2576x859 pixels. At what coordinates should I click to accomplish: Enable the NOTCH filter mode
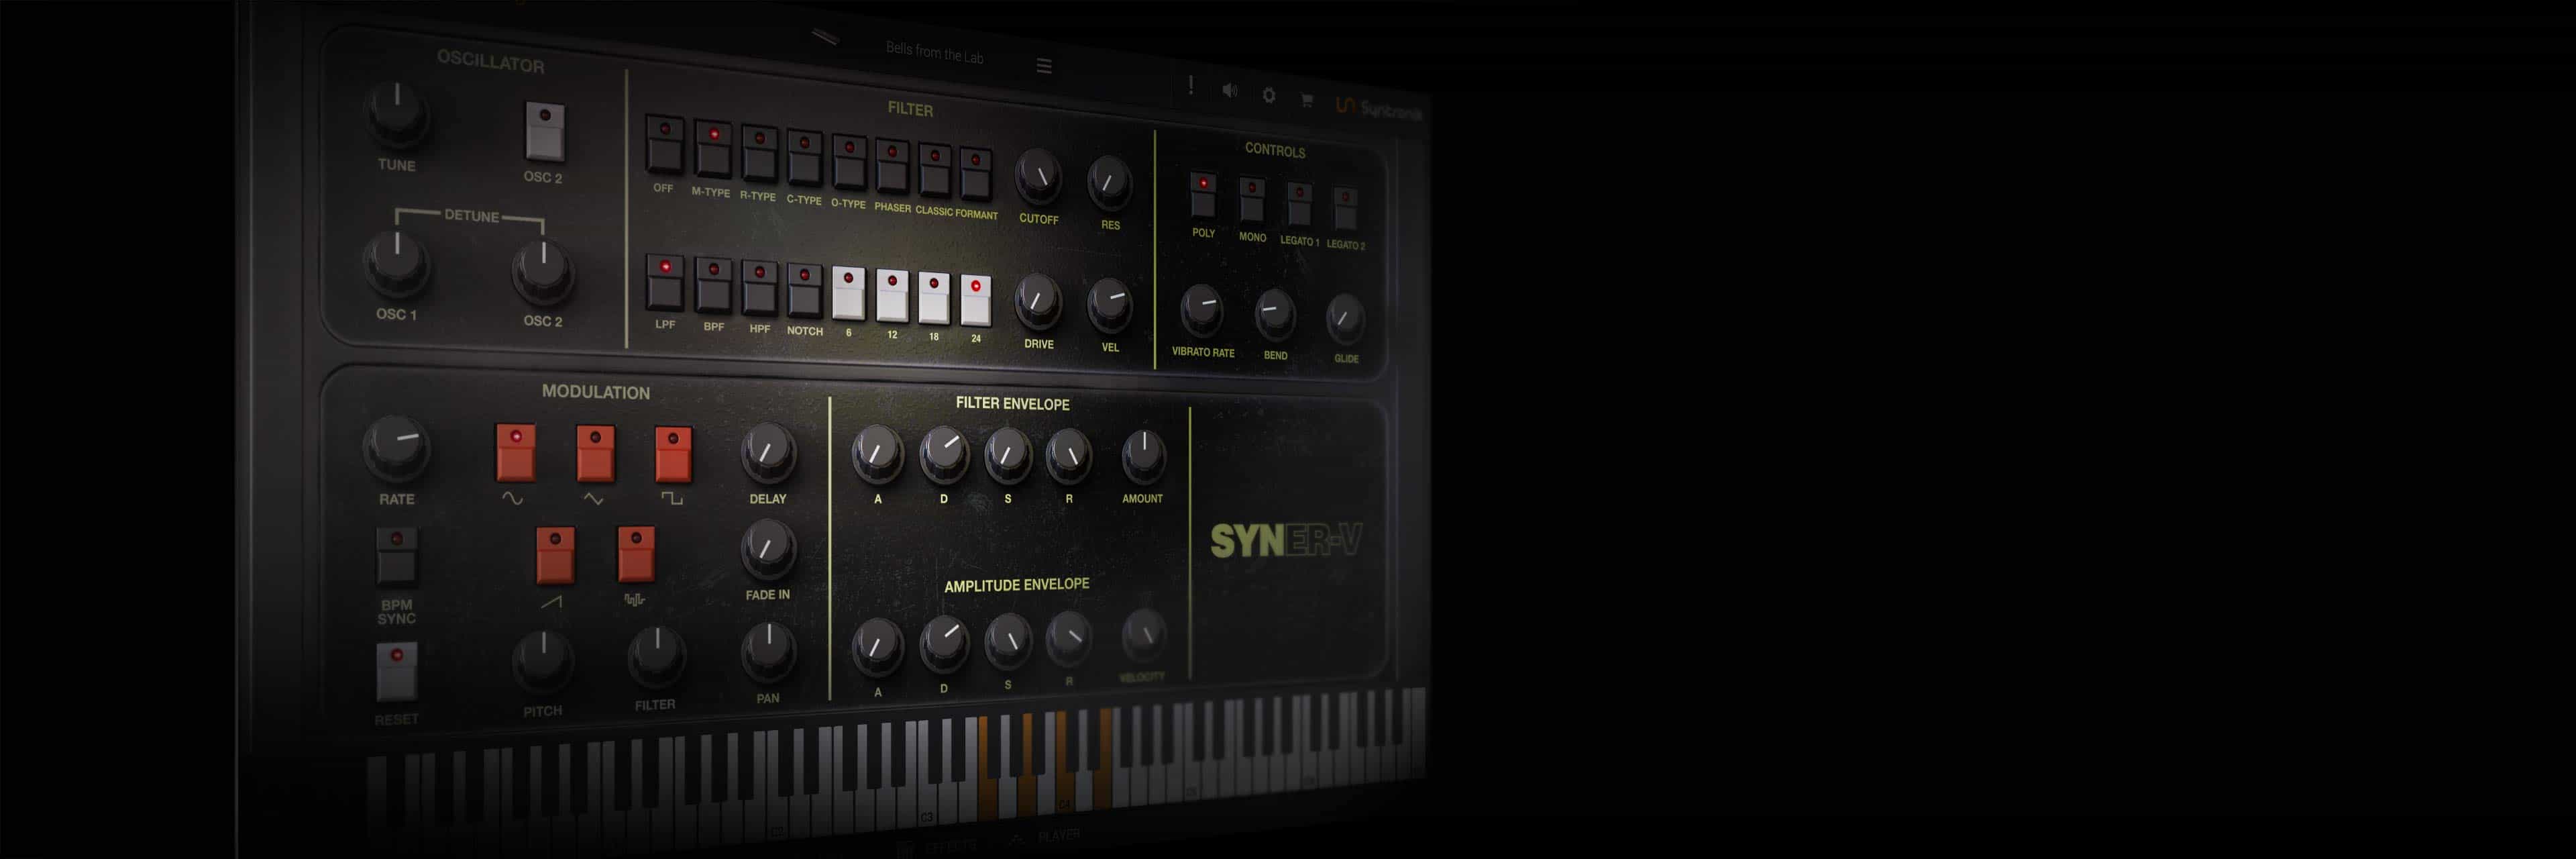(804, 291)
